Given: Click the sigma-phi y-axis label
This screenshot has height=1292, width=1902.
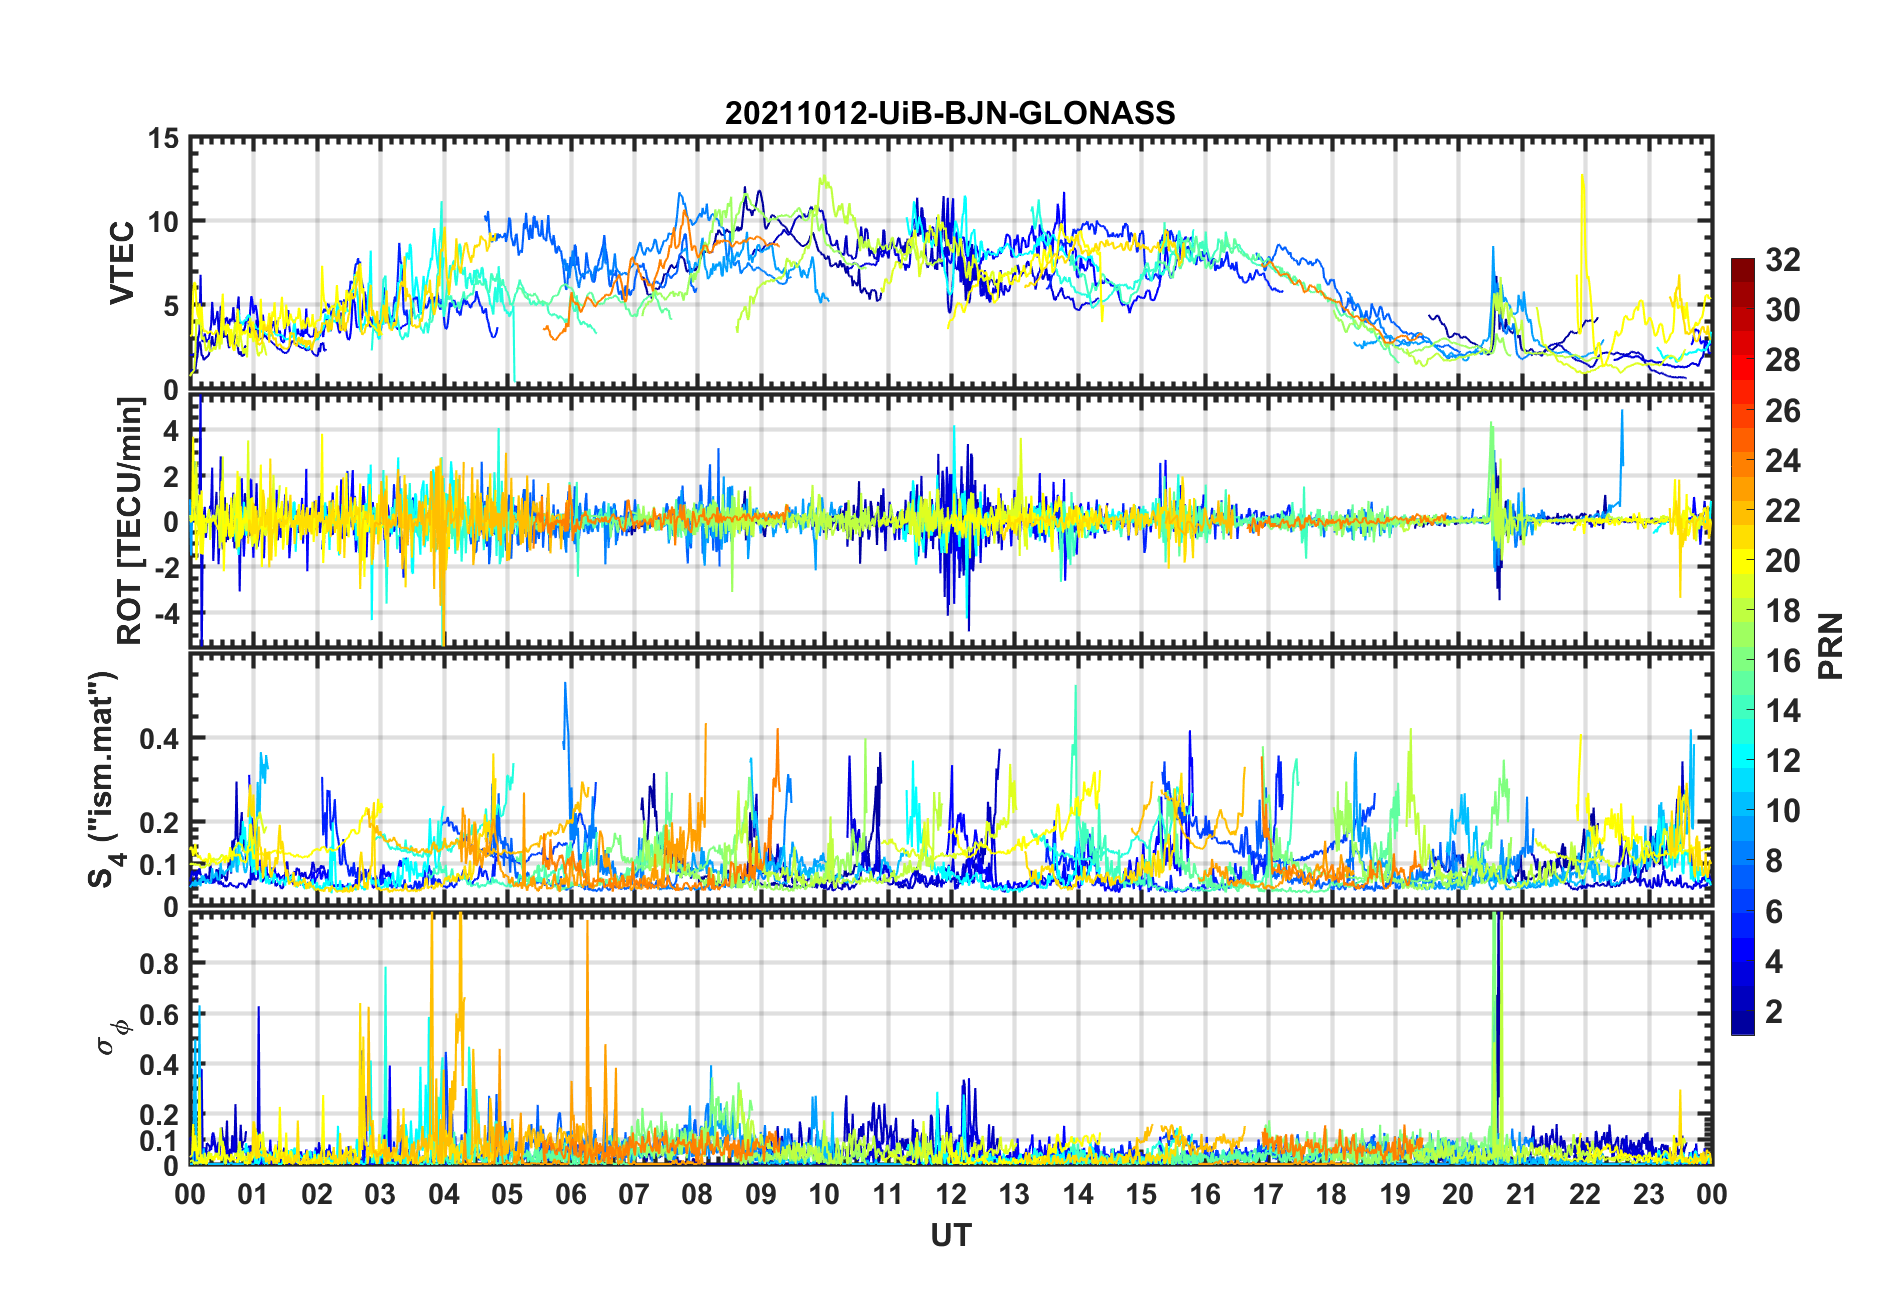Looking at the screenshot, I should (112, 1036).
